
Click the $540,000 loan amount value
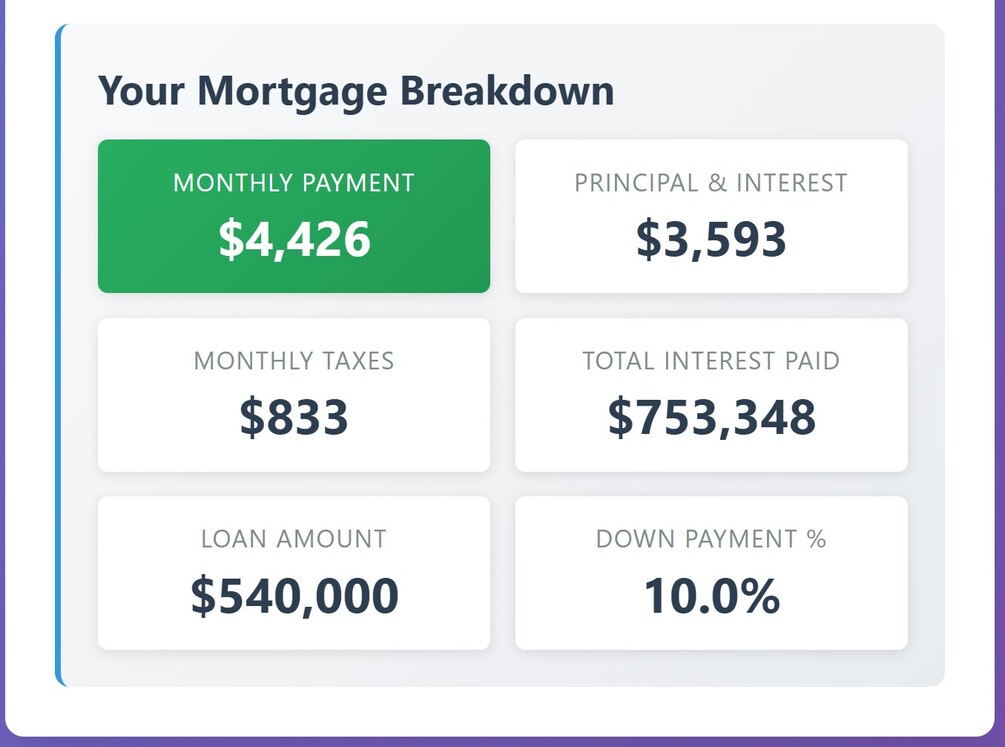pos(294,596)
